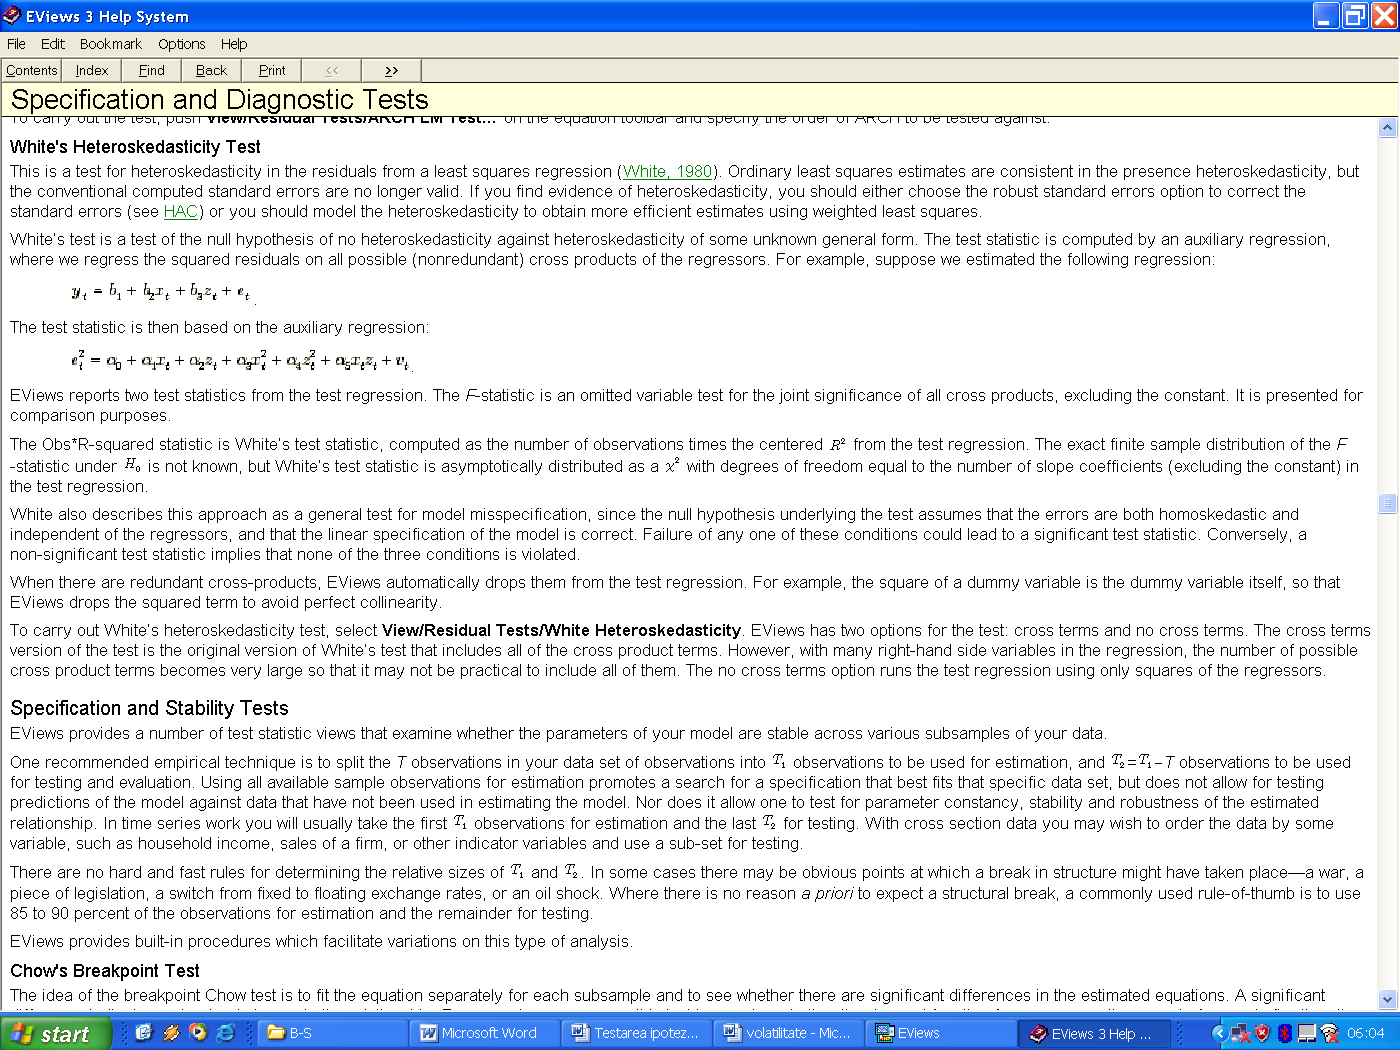Click the Specification and Diagnostic Tests title
Screen dimensions: 1400x1050
click(219, 100)
